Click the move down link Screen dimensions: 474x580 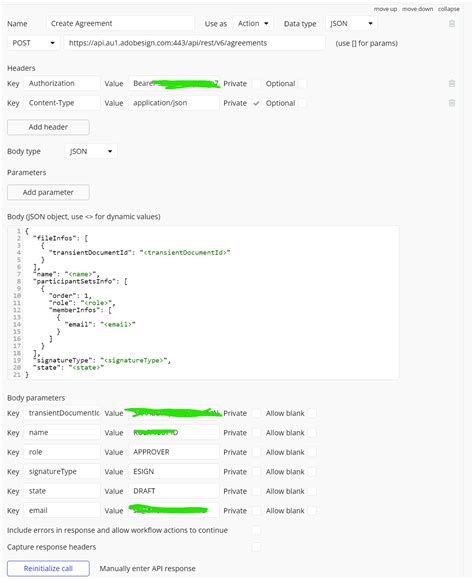(417, 9)
